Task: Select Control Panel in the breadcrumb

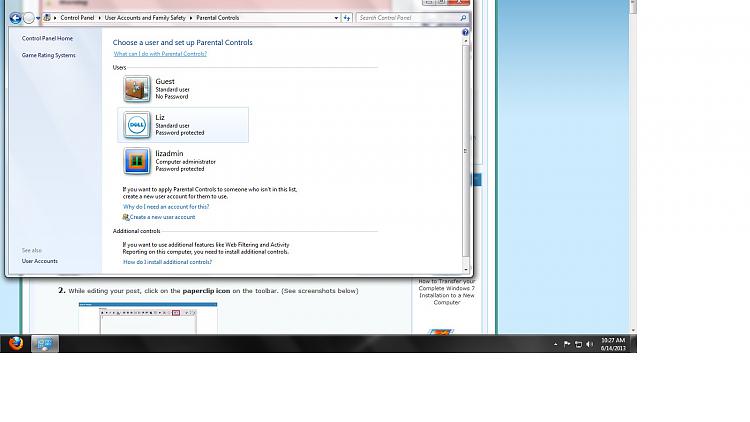Action: tap(77, 18)
